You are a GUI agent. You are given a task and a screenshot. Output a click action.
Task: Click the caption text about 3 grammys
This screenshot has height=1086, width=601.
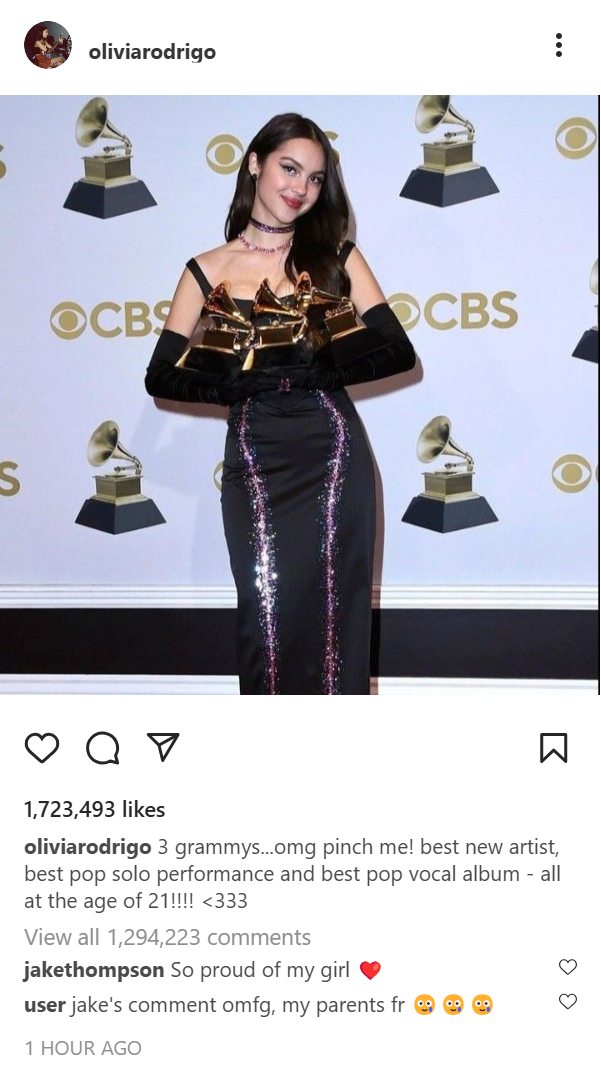(292, 874)
